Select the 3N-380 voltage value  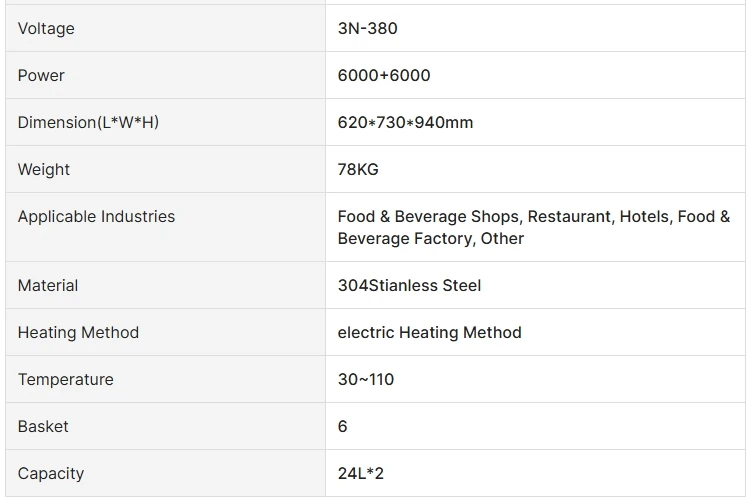point(367,28)
